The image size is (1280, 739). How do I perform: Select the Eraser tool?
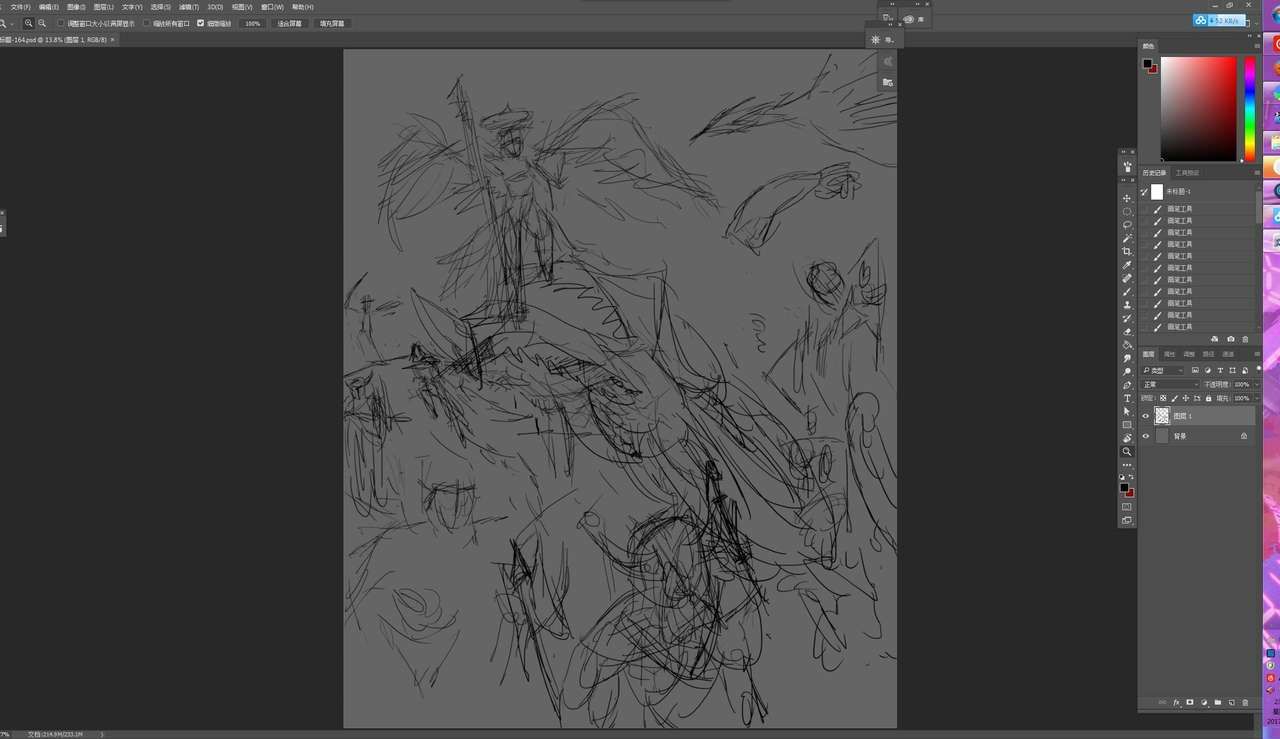(x=1127, y=331)
